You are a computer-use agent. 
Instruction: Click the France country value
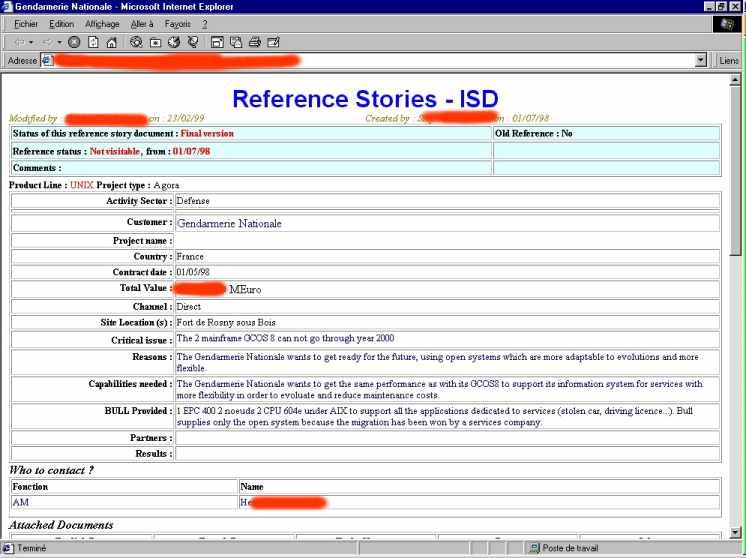[x=190, y=256]
